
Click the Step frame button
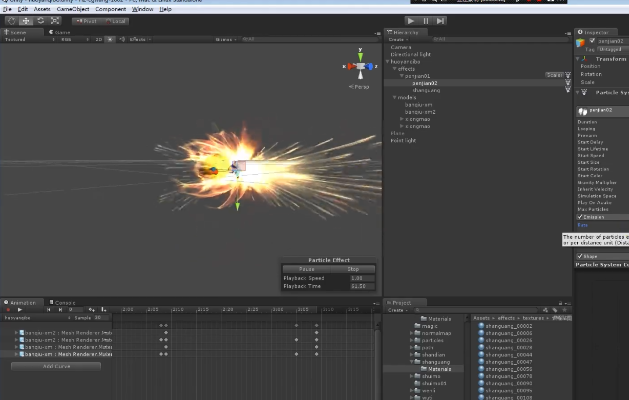(440, 21)
